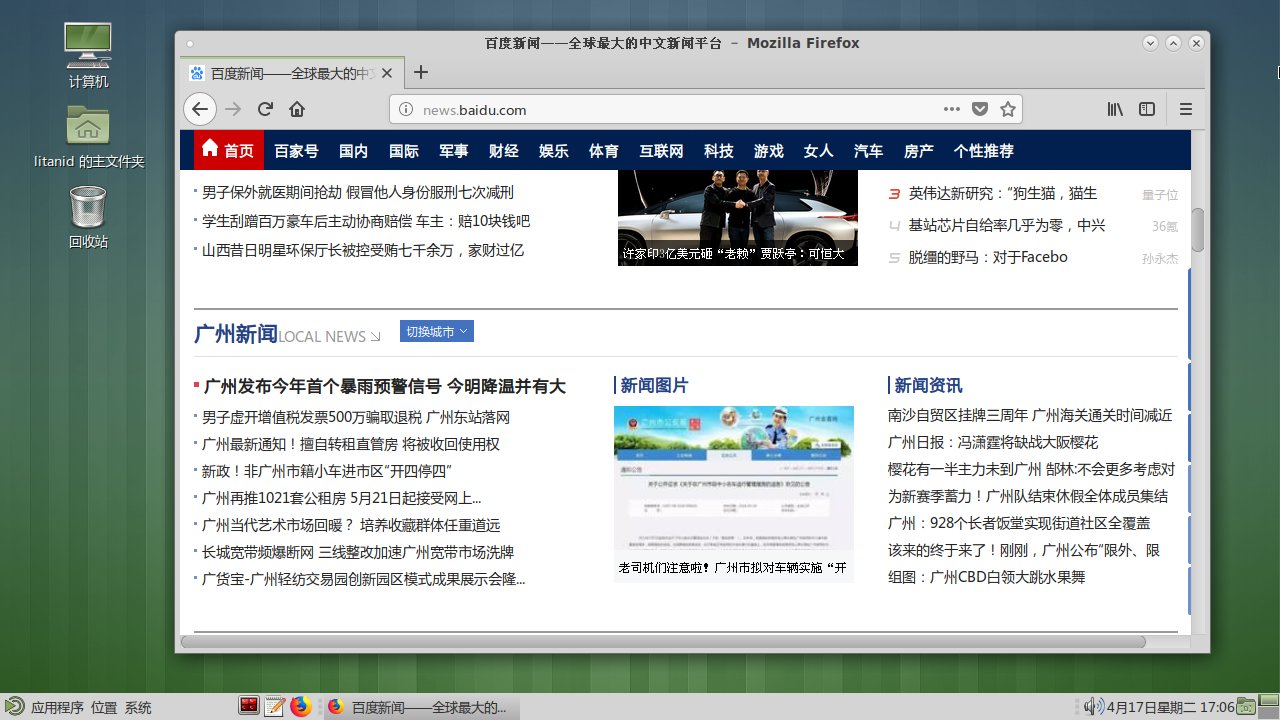Launch Firefox from panel launcher
This screenshot has height=720, width=1280.
pyautogui.click(x=301, y=707)
